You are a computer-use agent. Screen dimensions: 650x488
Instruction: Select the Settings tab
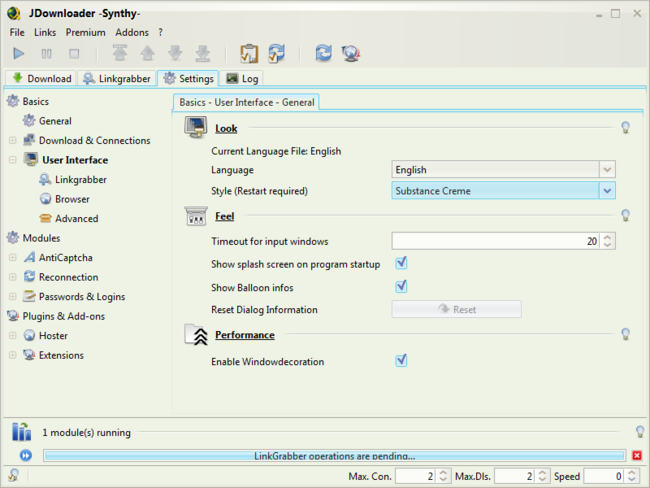pos(188,78)
